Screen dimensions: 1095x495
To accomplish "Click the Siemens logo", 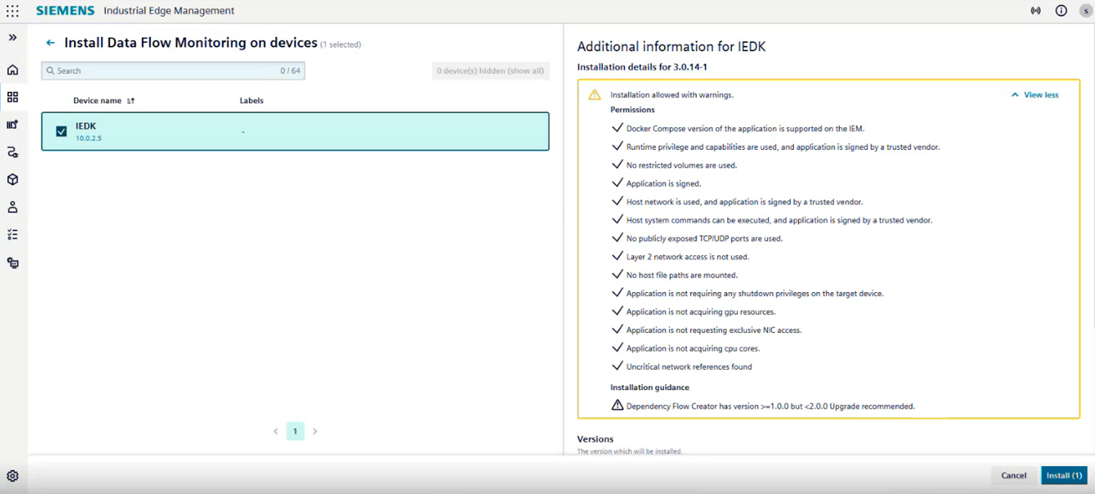I will pos(65,11).
